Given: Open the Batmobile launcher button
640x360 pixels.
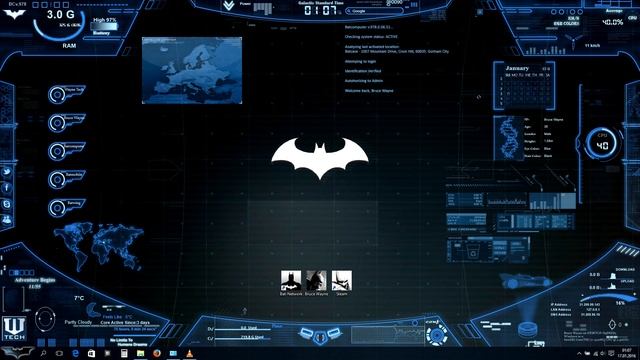Looking at the screenshot, I should [67, 179].
